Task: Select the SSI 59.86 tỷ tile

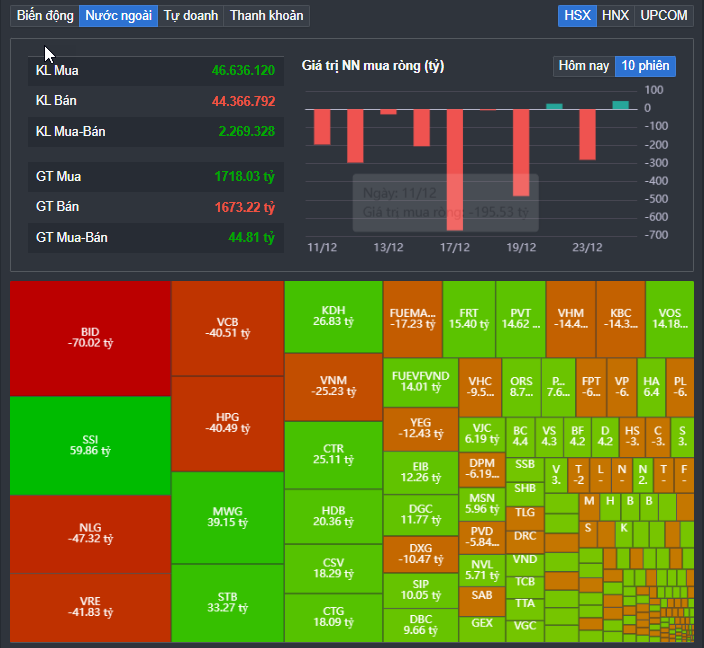Action: pyautogui.click(x=90, y=445)
